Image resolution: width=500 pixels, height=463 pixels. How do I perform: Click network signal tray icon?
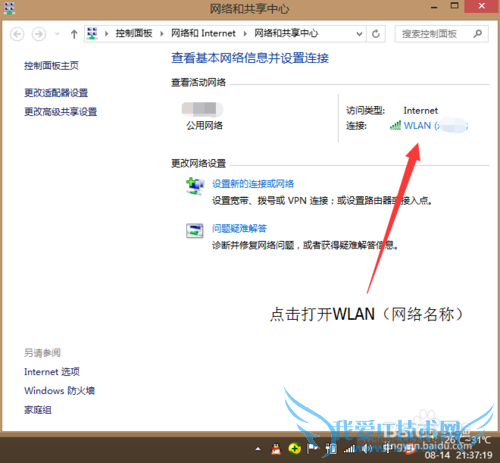coord(349,449)
